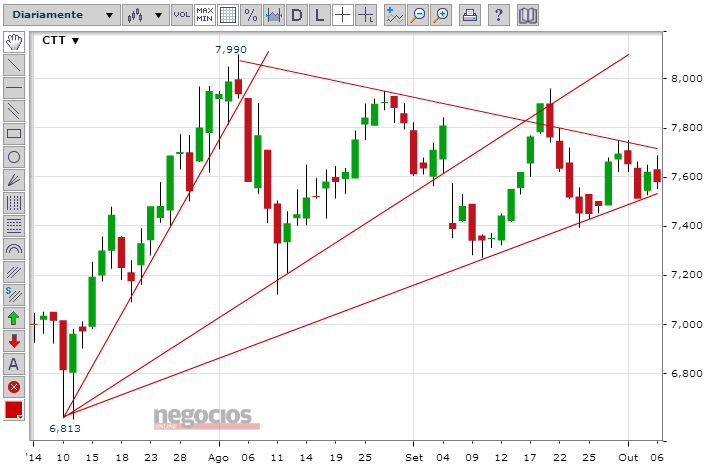The image size is (712, 470).
Task: Select the horizontal retracement lines tool
Action: coord(14,226)
